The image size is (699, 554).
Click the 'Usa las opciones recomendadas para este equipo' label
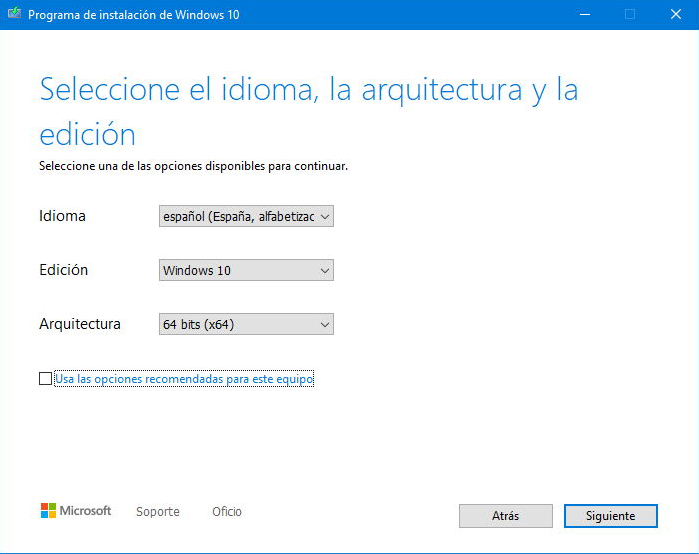click(184, 379)
